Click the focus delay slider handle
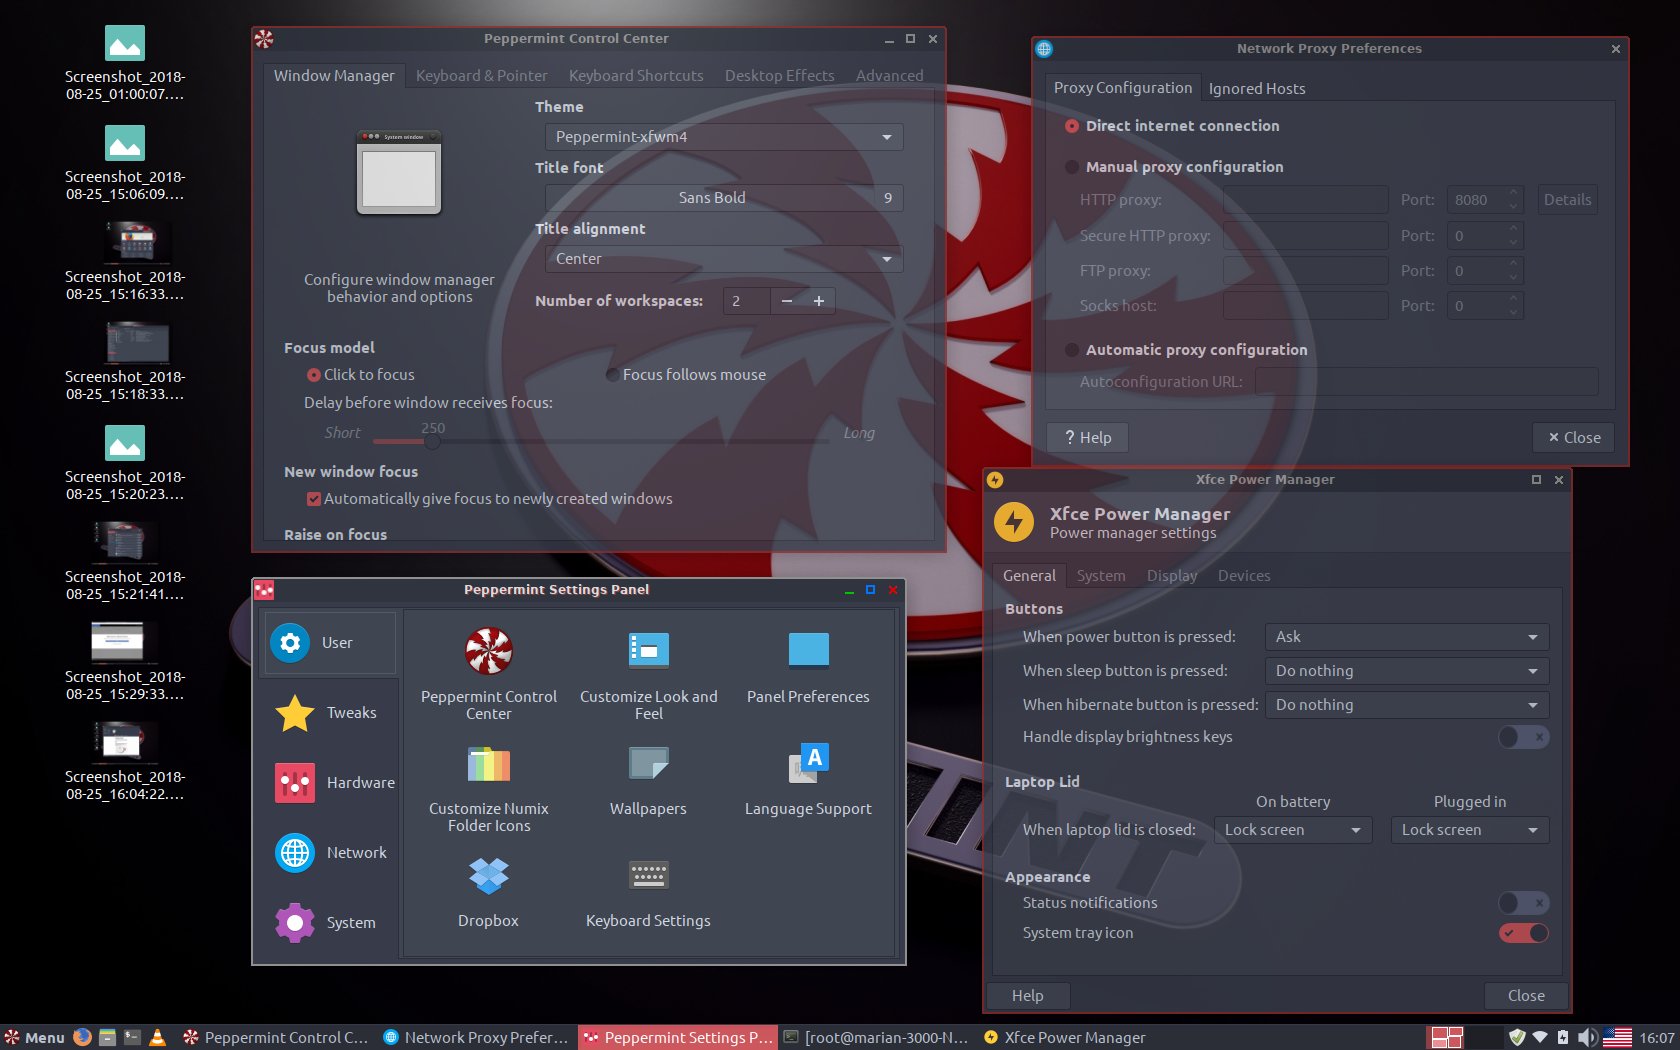 pyautogui.click(x=432, y=441)
